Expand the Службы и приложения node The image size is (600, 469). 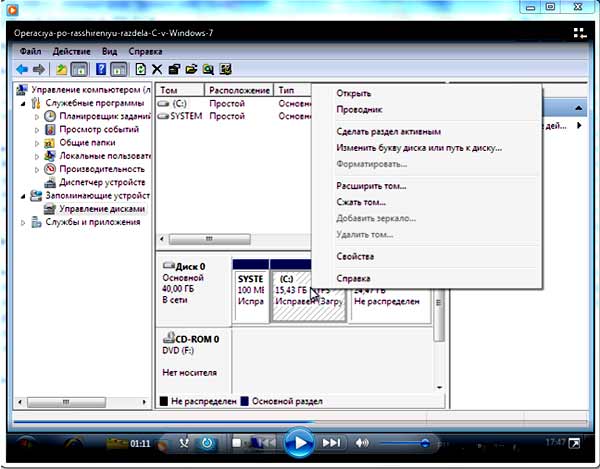click(24, 222)
